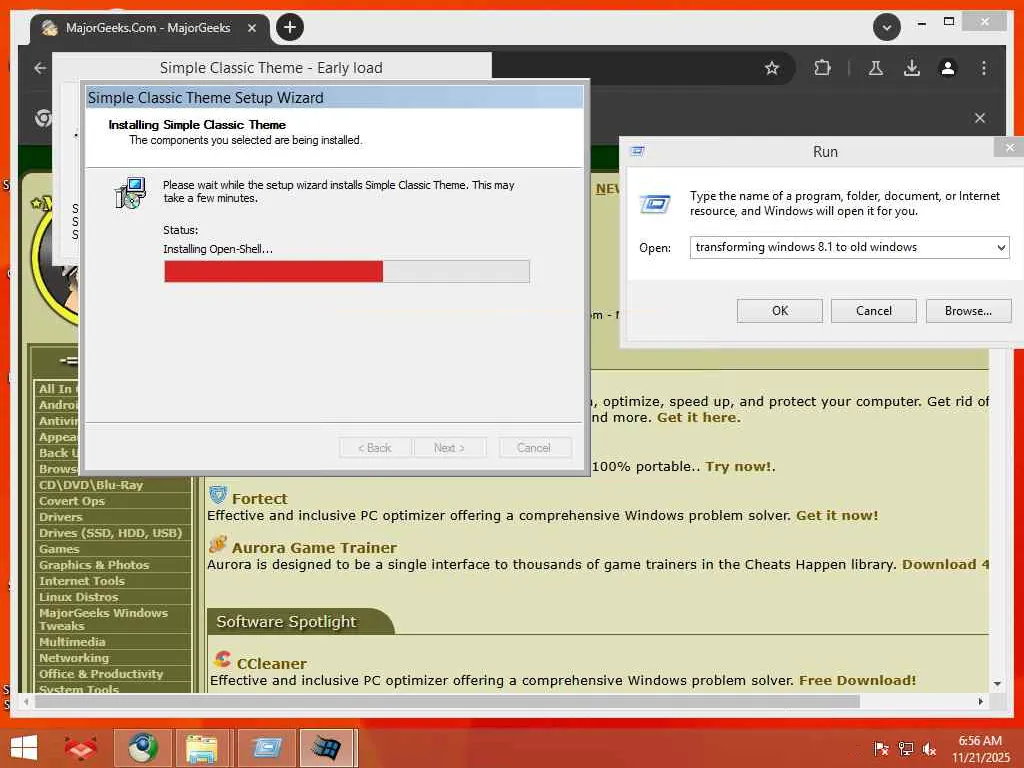Screen dimensions: 1024x768
Task: Open Drives (SSD, HDD, USB) category
Action: [x=110, y=533]
